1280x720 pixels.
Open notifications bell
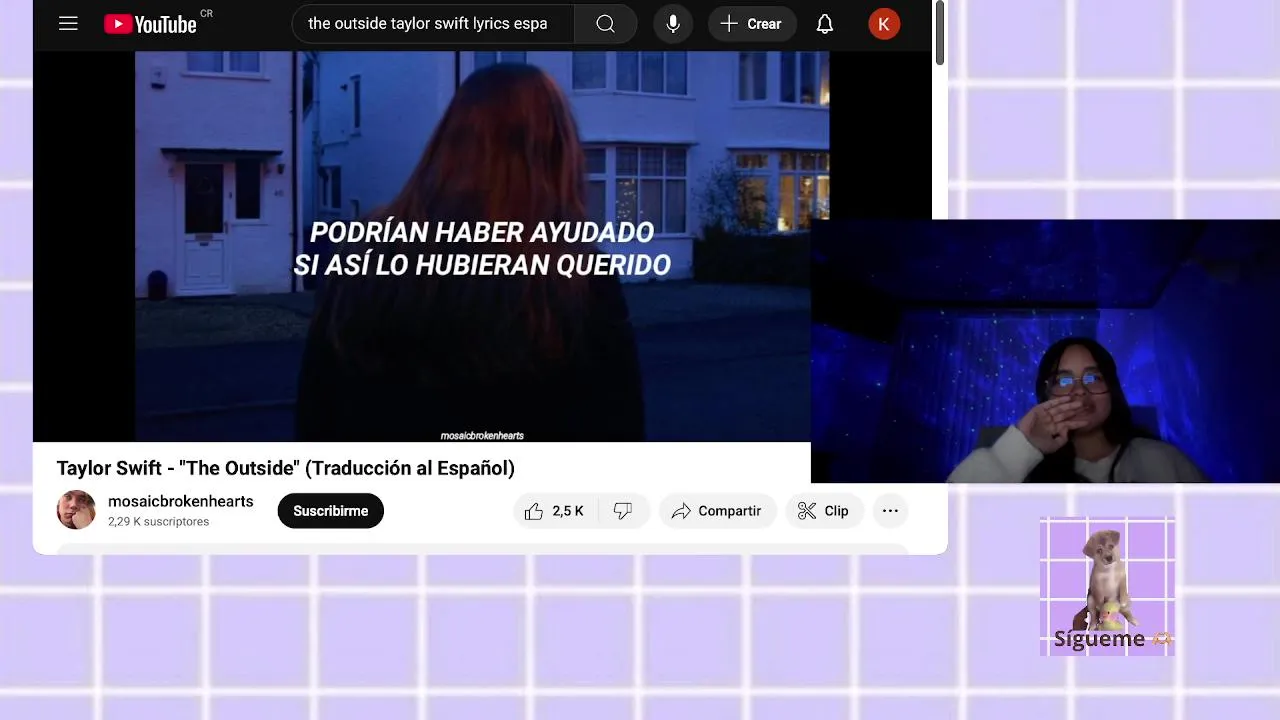tap(825, 24)
